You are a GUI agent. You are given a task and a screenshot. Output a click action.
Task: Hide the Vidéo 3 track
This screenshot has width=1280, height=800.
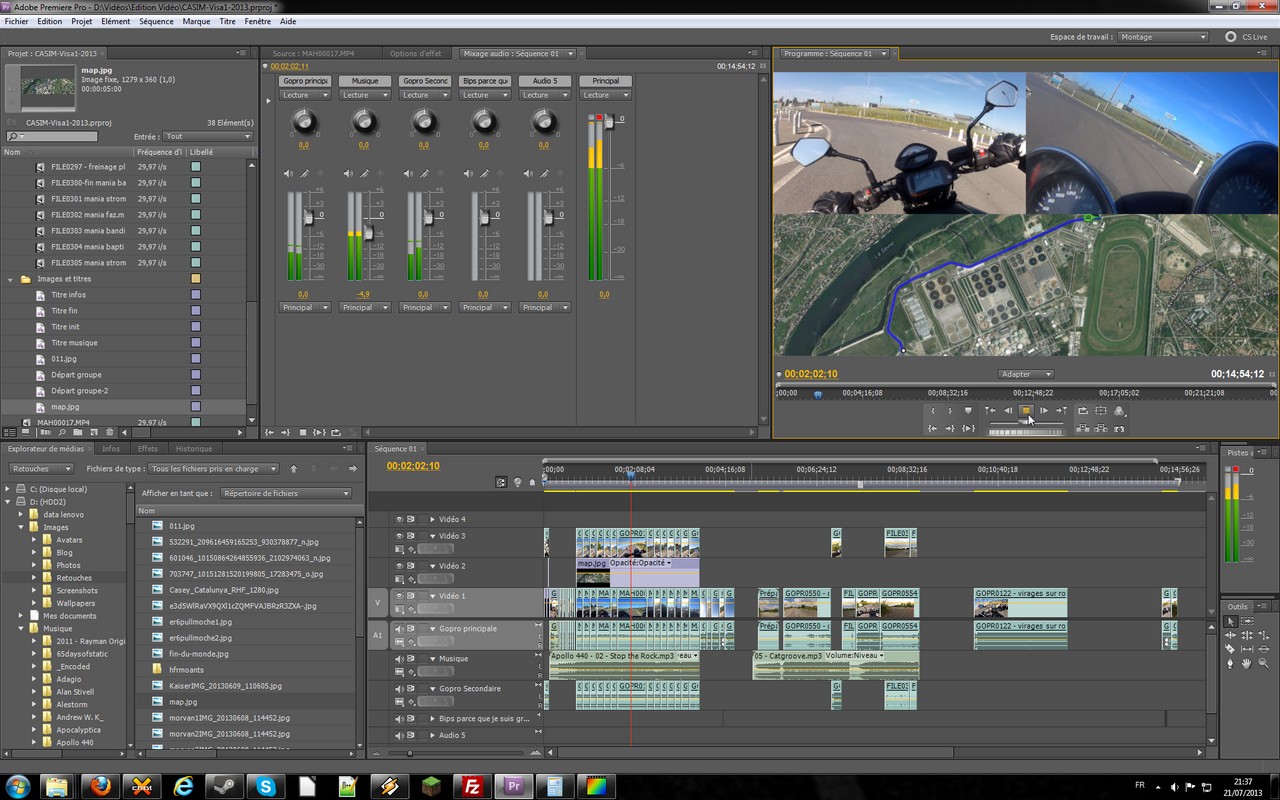point(399,536)
